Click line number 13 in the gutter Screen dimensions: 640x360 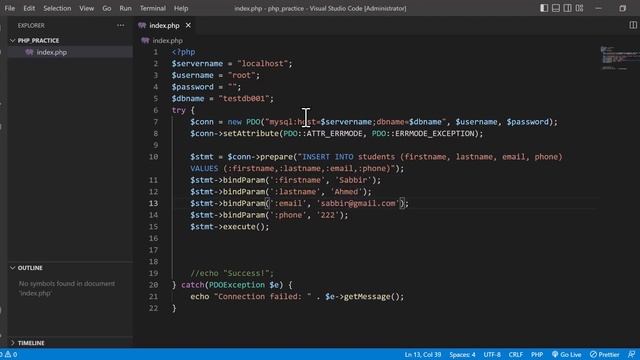click(153, 203)
